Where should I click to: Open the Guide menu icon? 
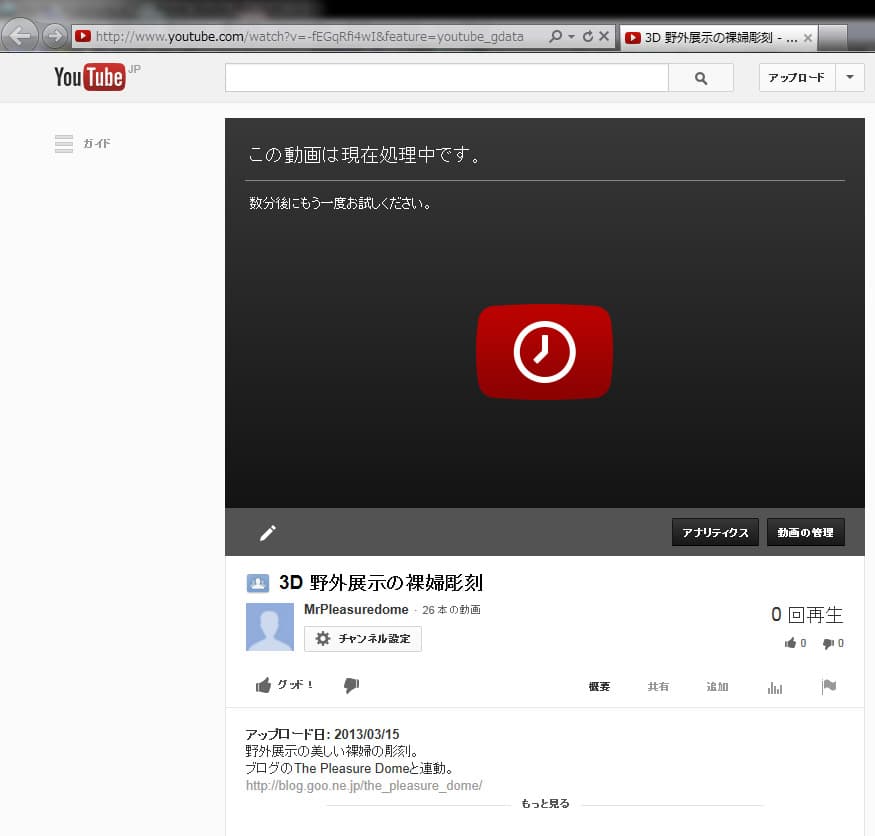point(64,144)
